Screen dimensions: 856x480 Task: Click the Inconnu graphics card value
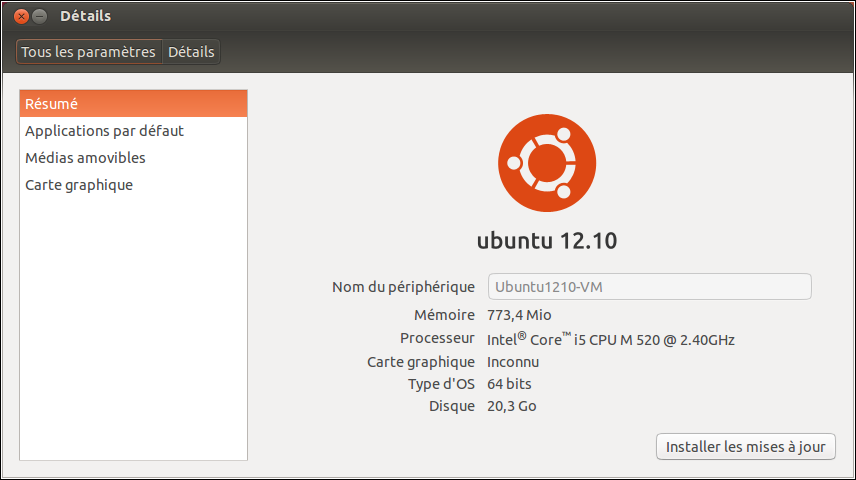(513, 362)
